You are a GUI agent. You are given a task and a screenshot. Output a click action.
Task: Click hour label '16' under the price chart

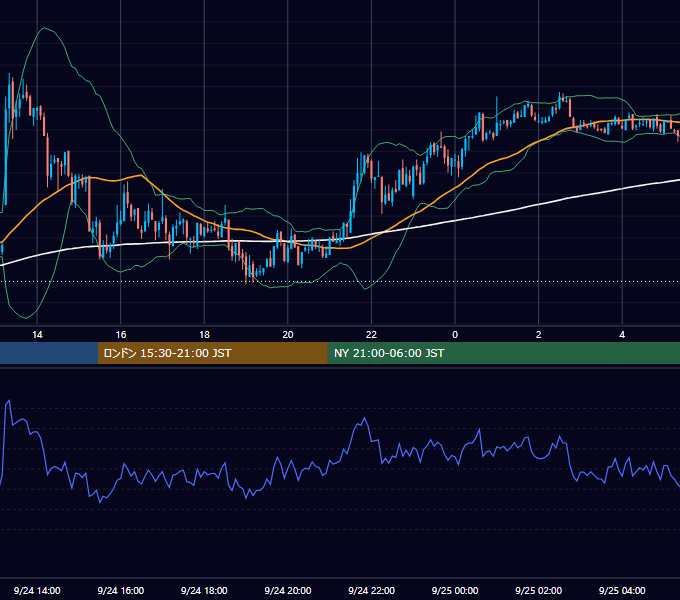tap(121, 334)
